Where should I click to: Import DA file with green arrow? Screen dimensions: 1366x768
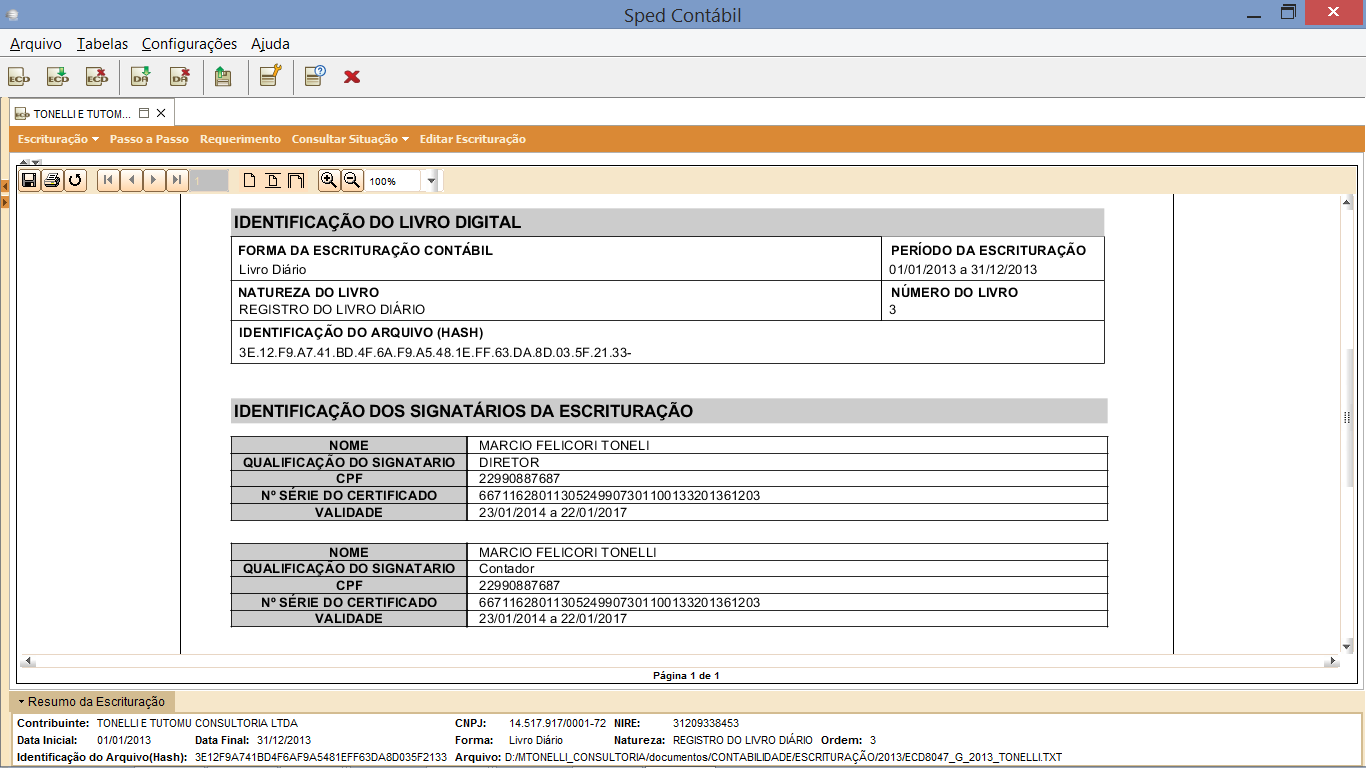[x=141, y=76]
